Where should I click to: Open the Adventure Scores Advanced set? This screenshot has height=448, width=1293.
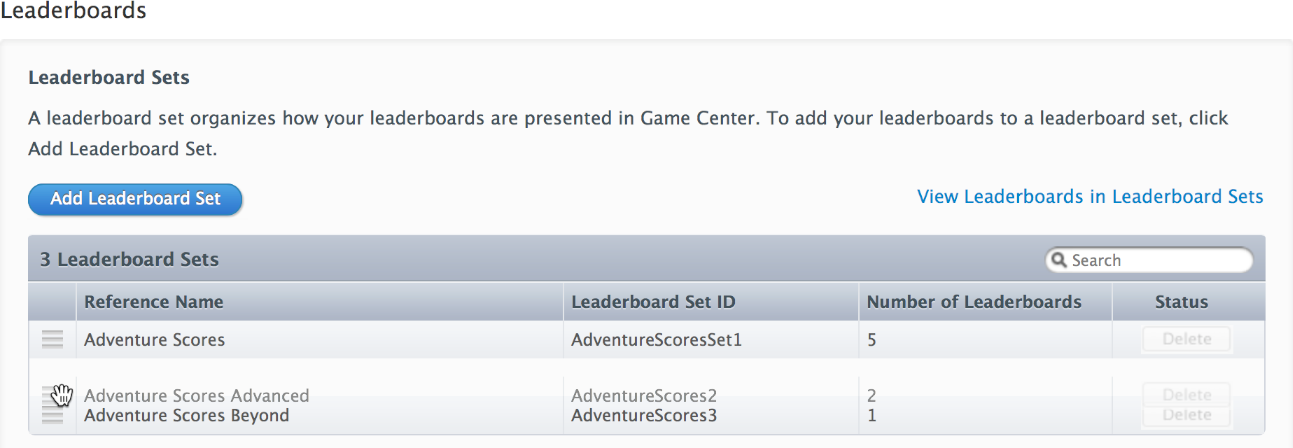[x=196, y=395]
